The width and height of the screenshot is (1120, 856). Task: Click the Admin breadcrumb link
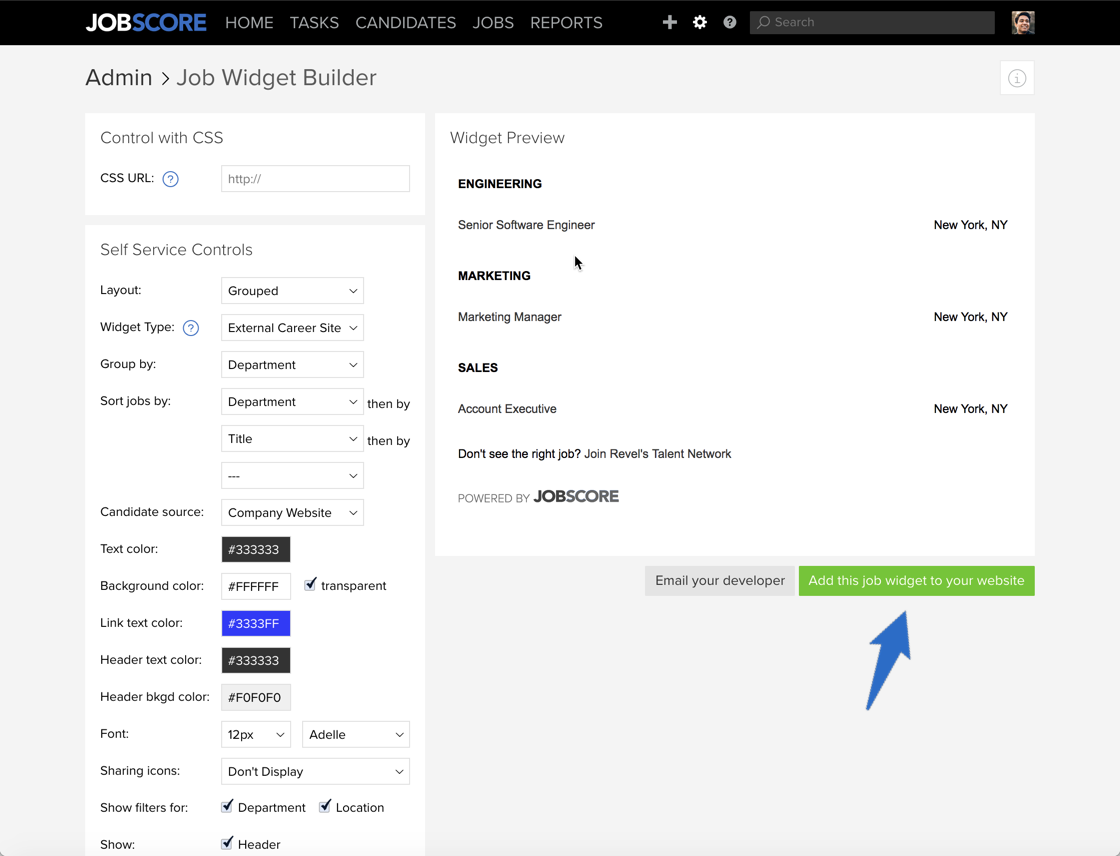(119, 77)
